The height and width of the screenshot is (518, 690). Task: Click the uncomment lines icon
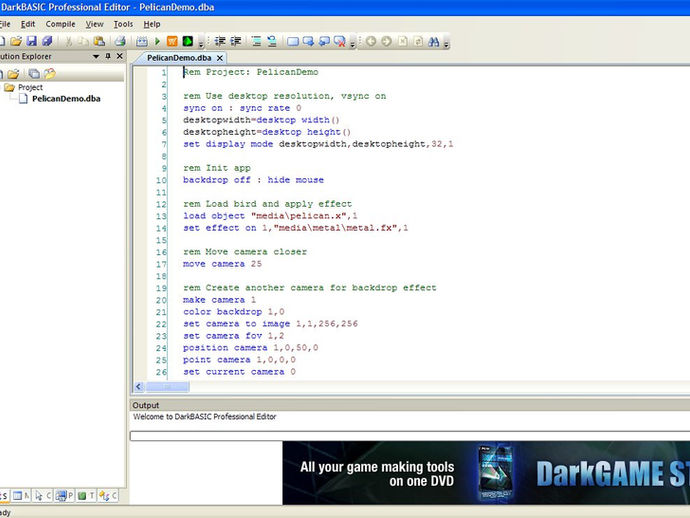[272, 41]
